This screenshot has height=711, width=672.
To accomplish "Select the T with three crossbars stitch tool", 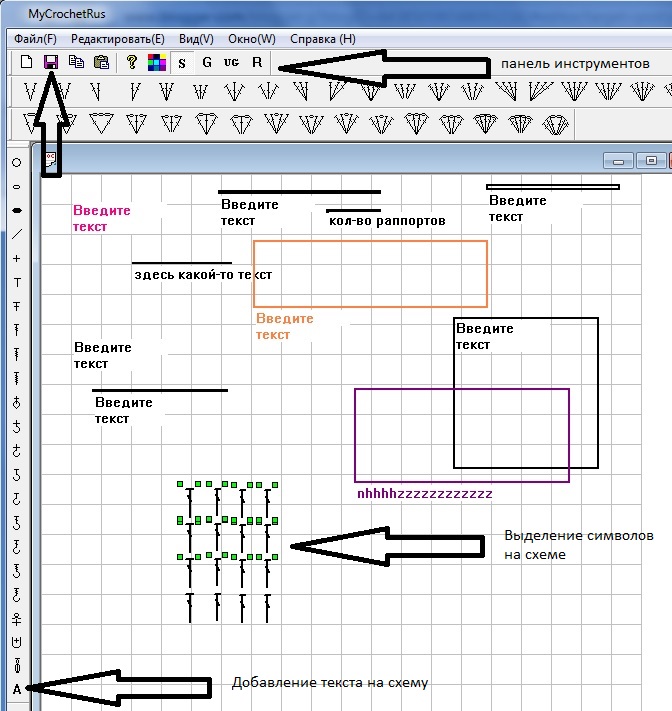I will [x=17, y=354].
